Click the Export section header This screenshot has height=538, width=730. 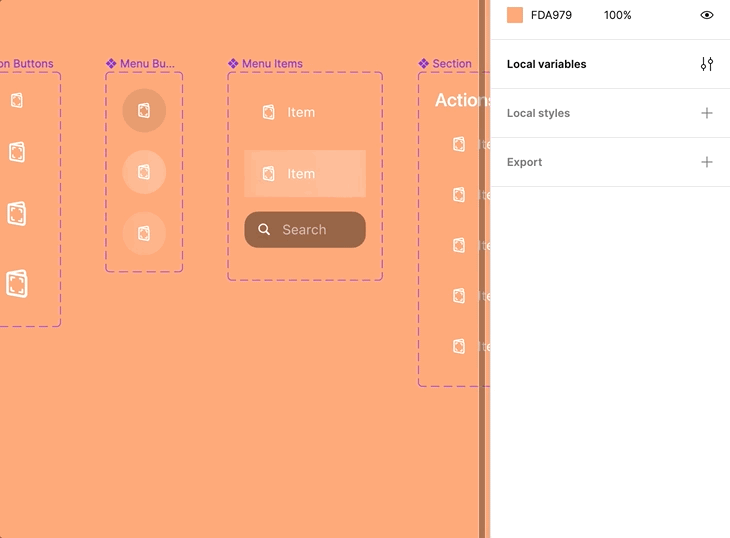pos(524,162)
